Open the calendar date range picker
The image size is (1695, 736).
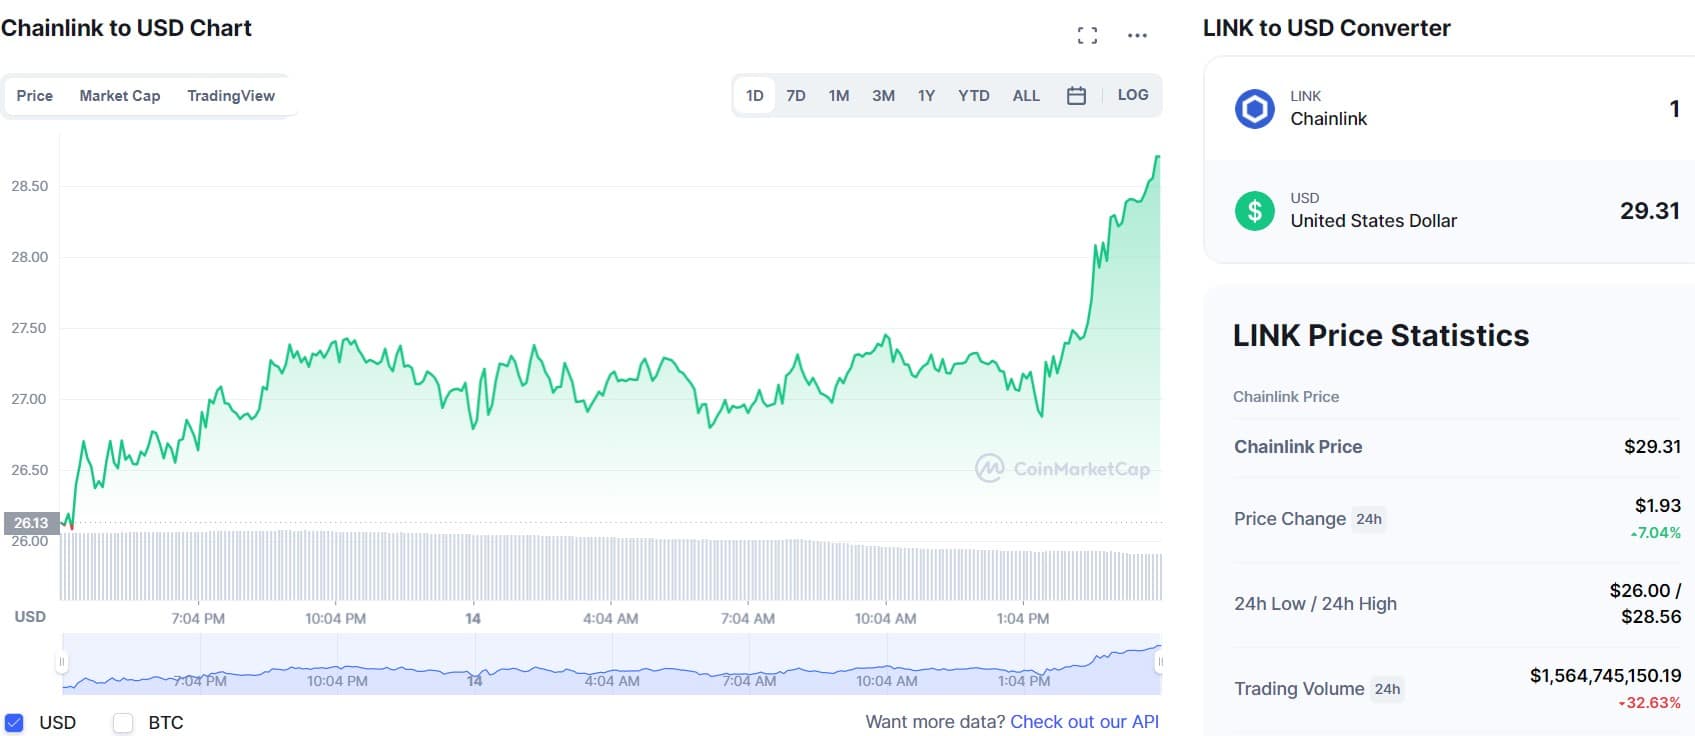point(1076,96)
